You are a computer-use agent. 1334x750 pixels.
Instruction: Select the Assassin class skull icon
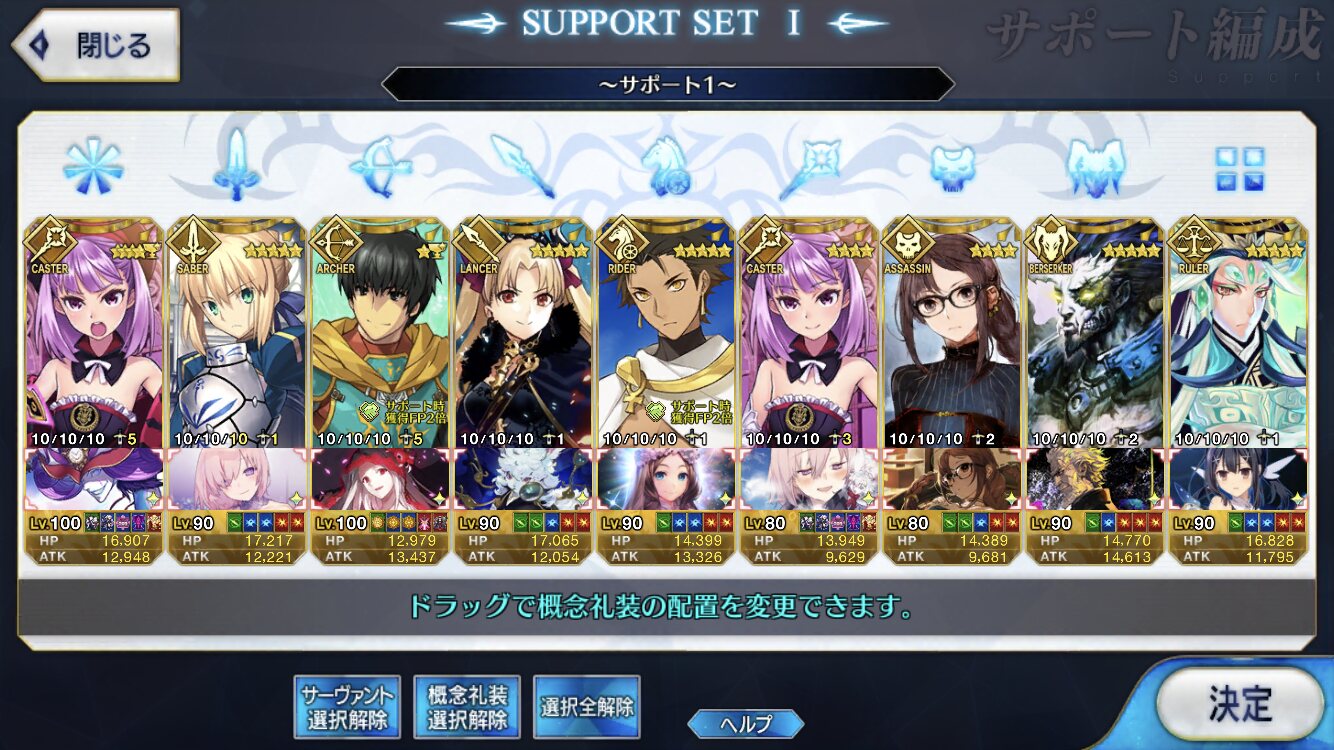click(x=952, y=167)
